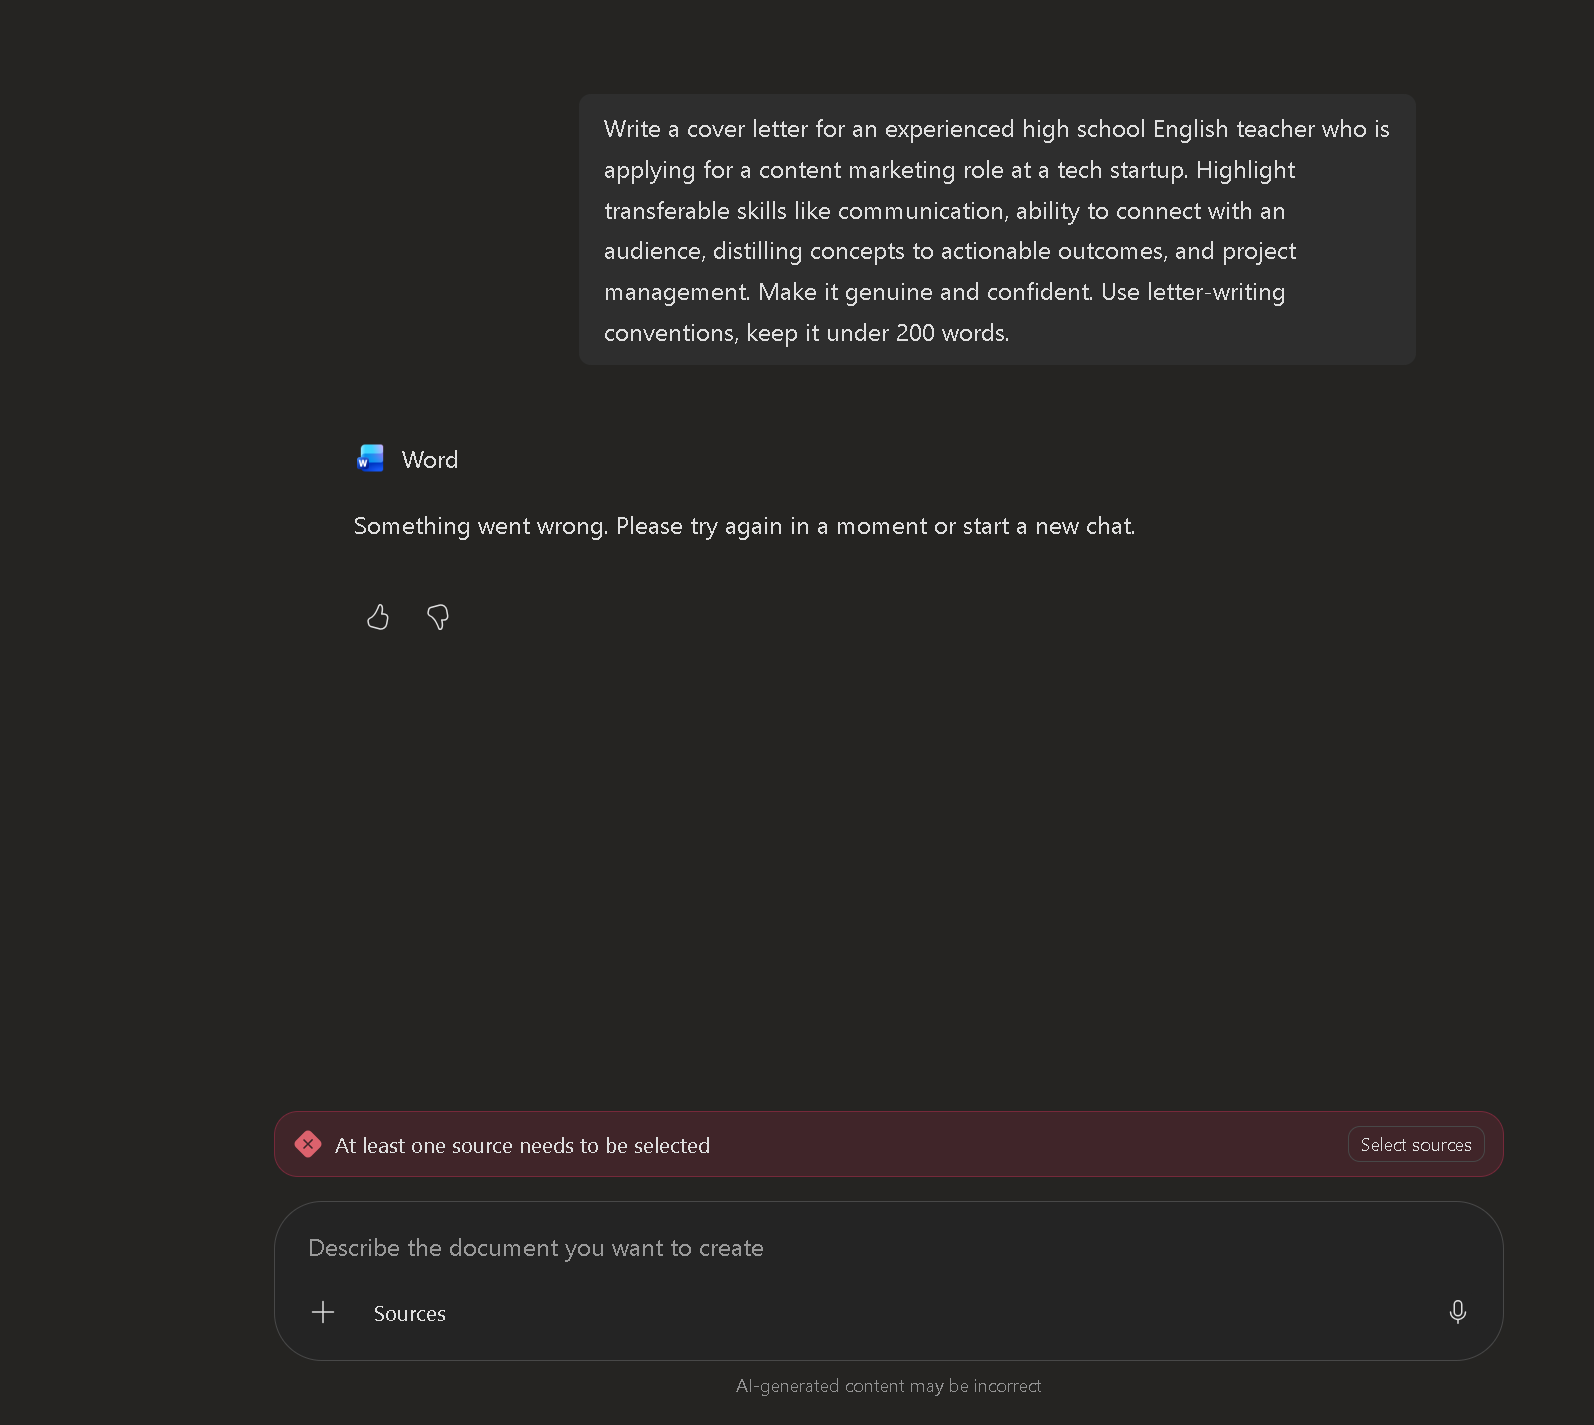Click the 'Word' label next to the icon
The image size is (1594, 1425).
click(x=430, y=460)
